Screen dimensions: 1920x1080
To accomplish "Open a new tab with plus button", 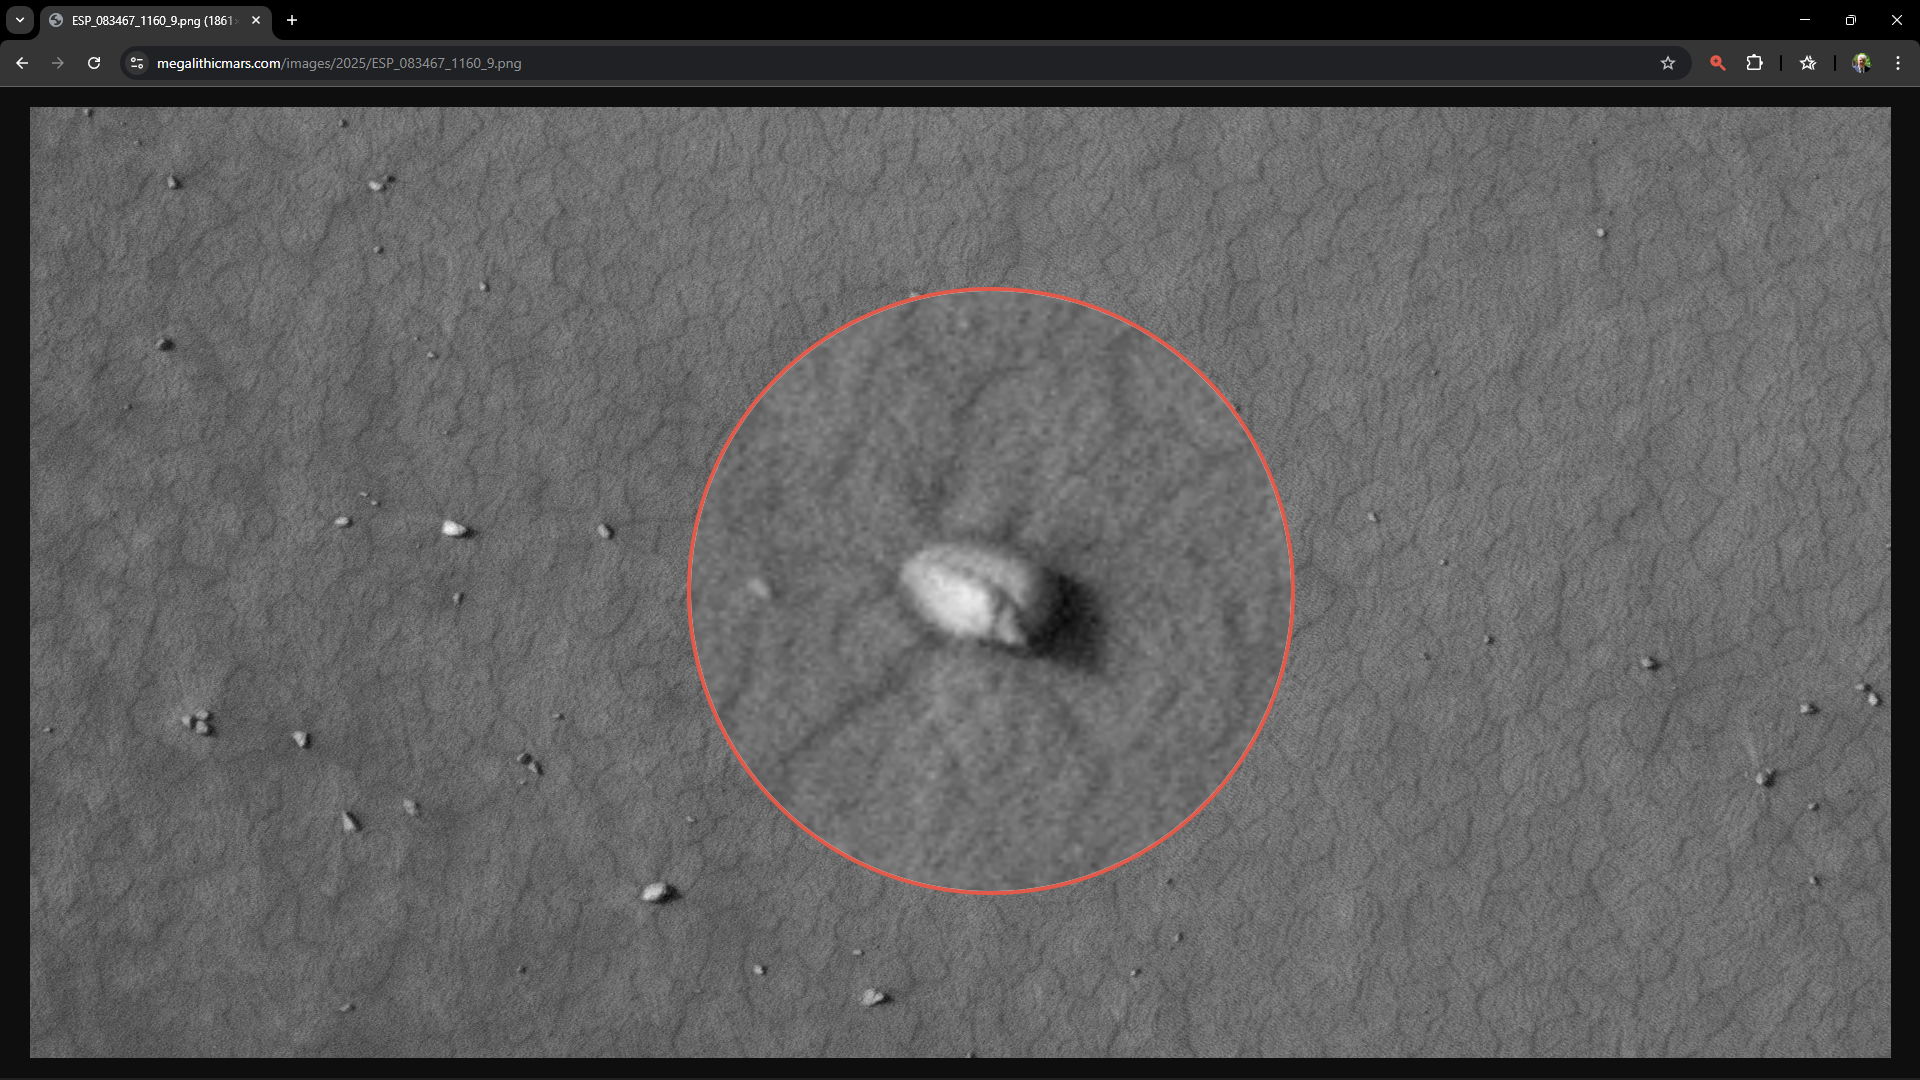I will 292,20.
